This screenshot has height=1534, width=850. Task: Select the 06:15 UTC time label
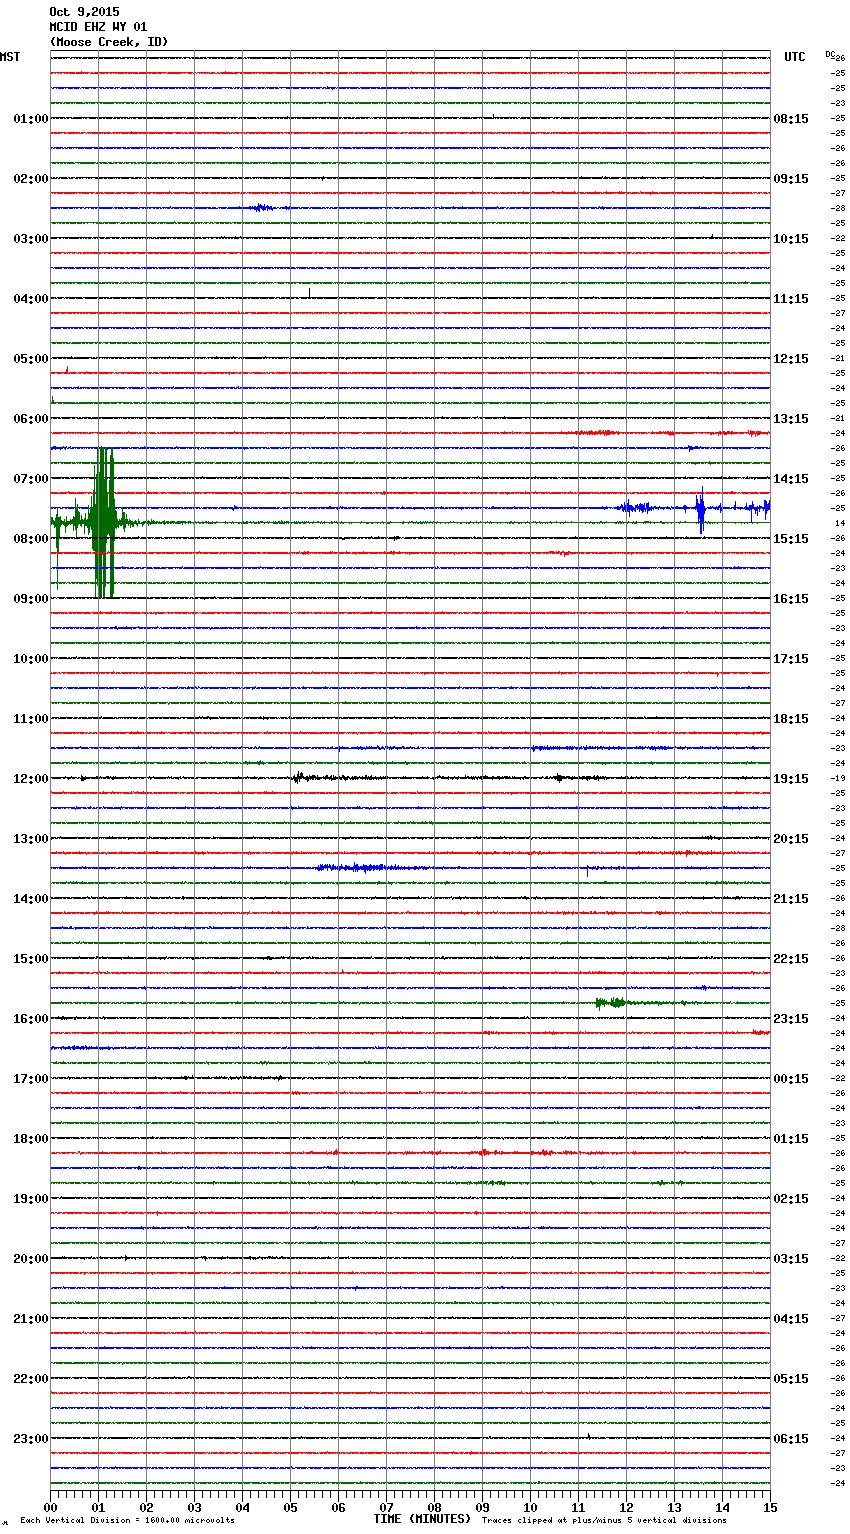point(791,1439)
